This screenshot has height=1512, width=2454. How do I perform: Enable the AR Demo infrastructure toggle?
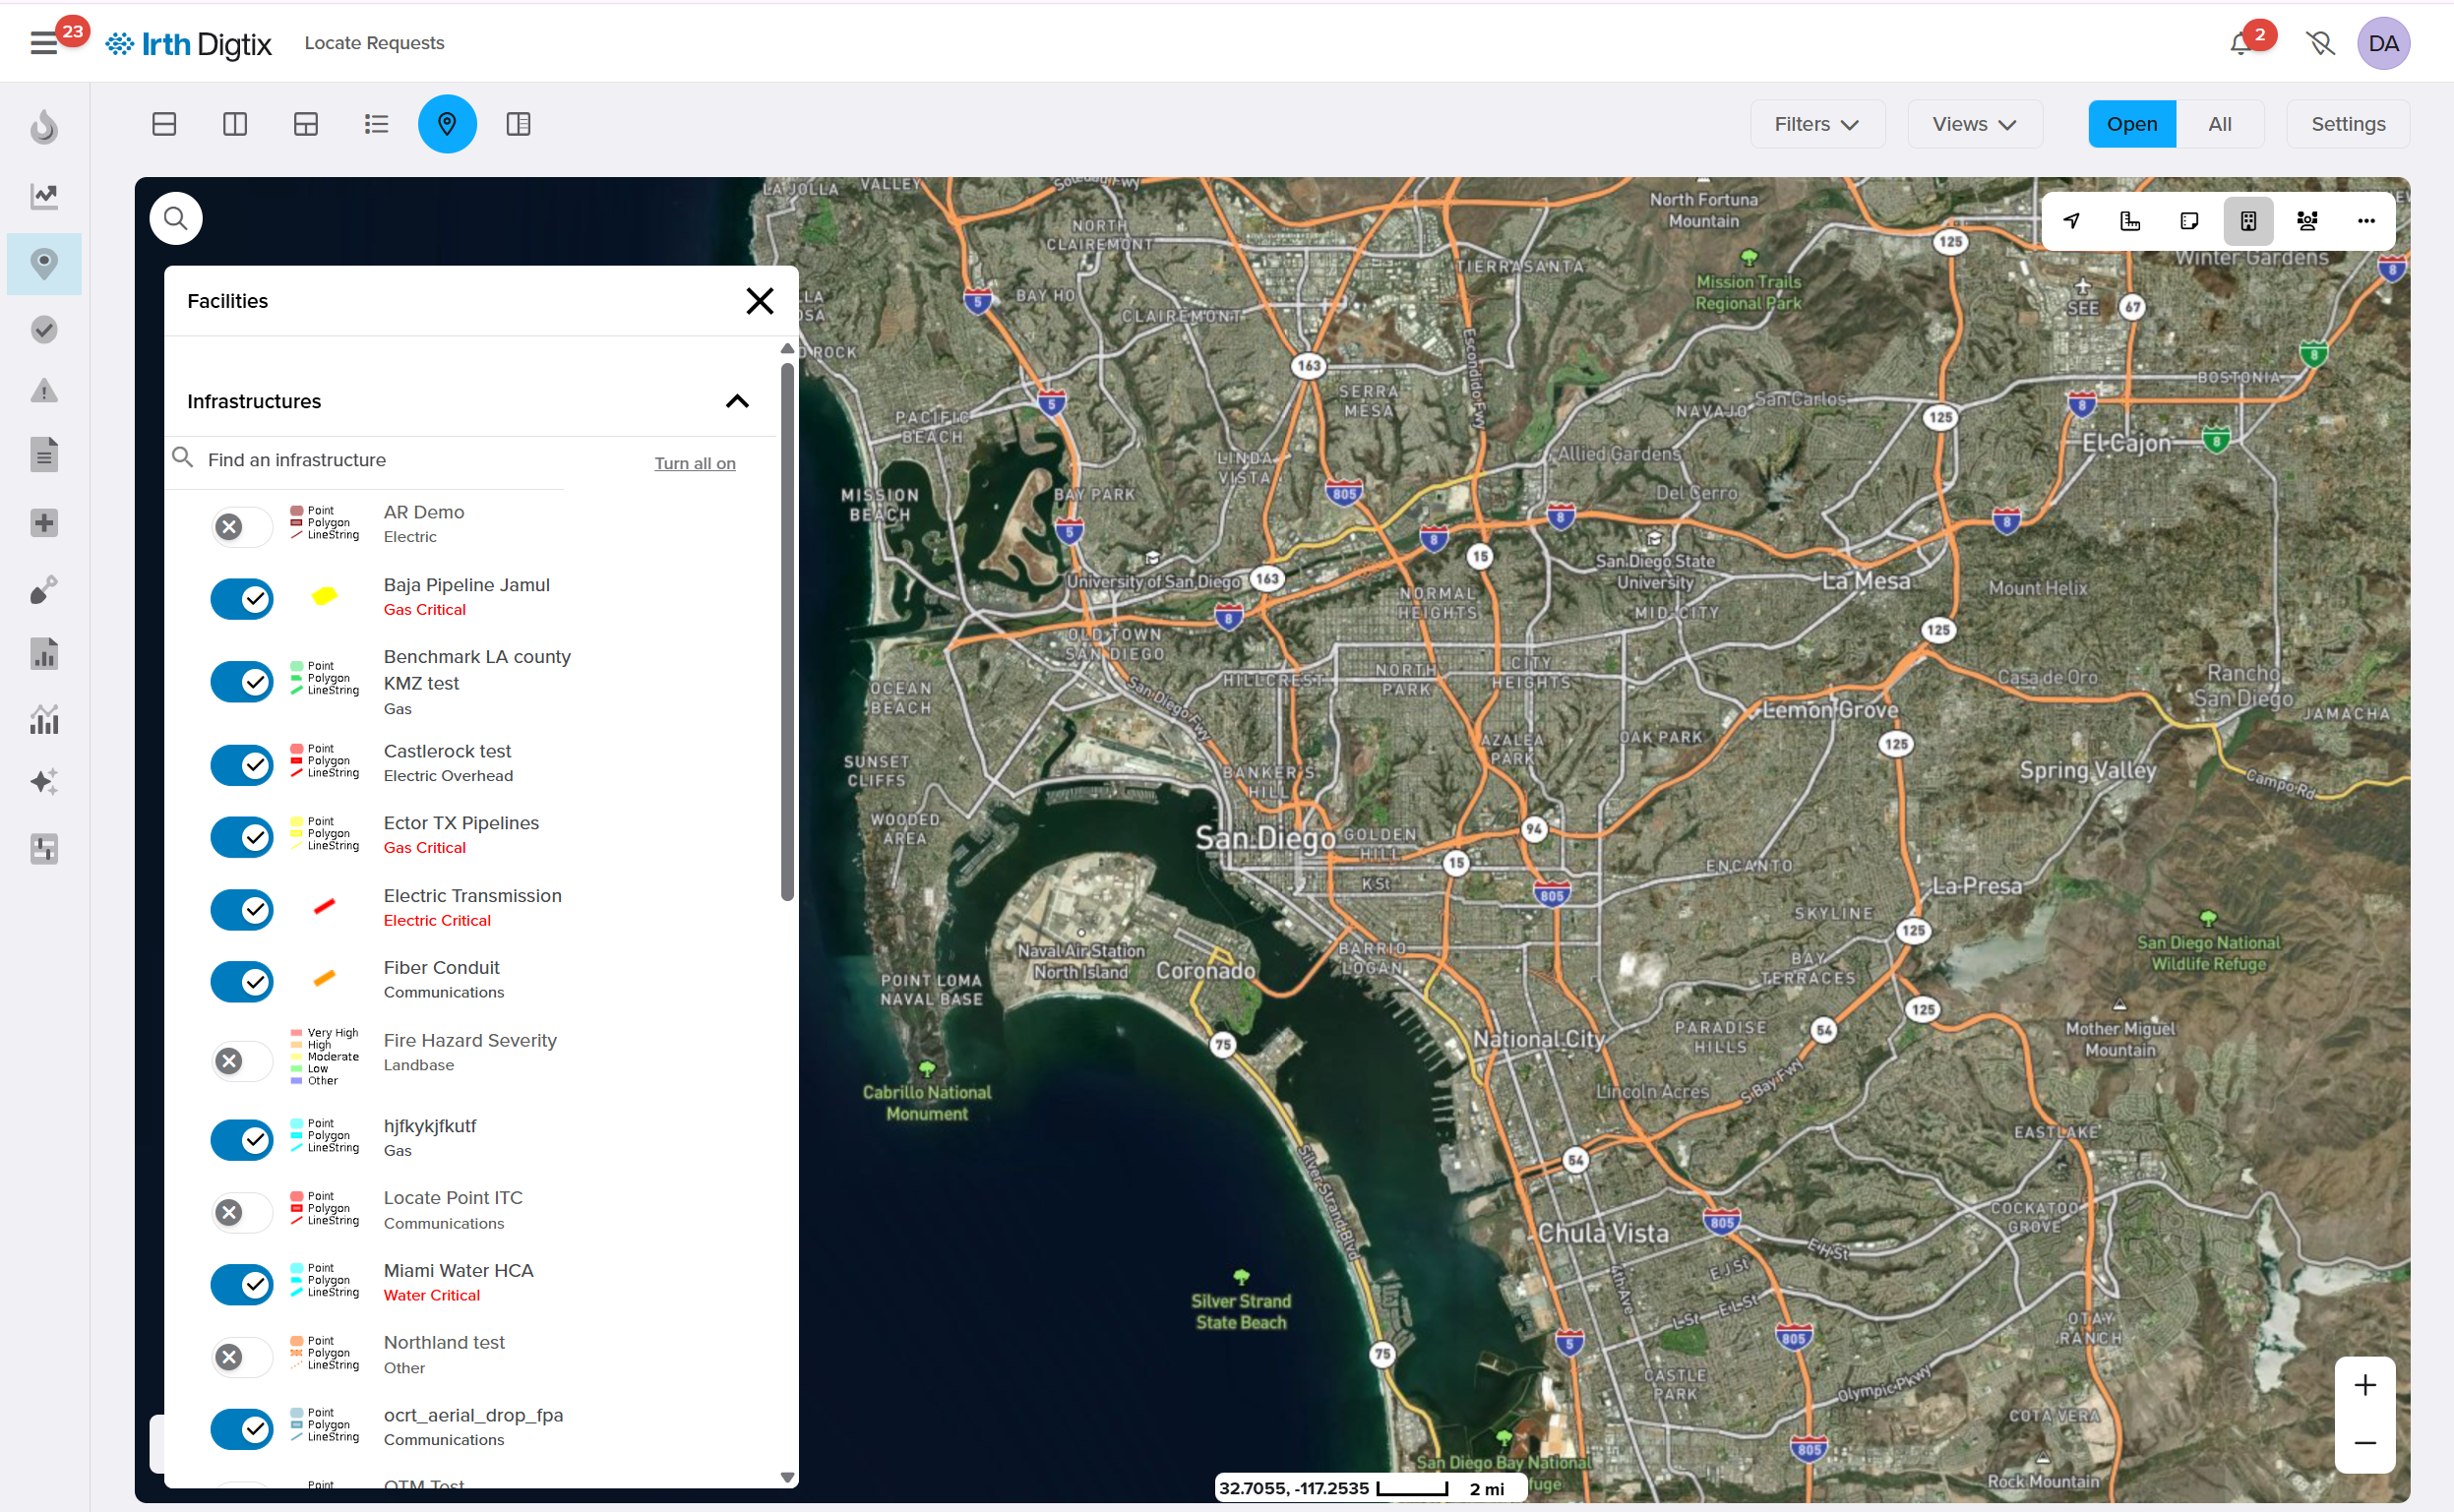pyautogui.click(x=242, y=527)
